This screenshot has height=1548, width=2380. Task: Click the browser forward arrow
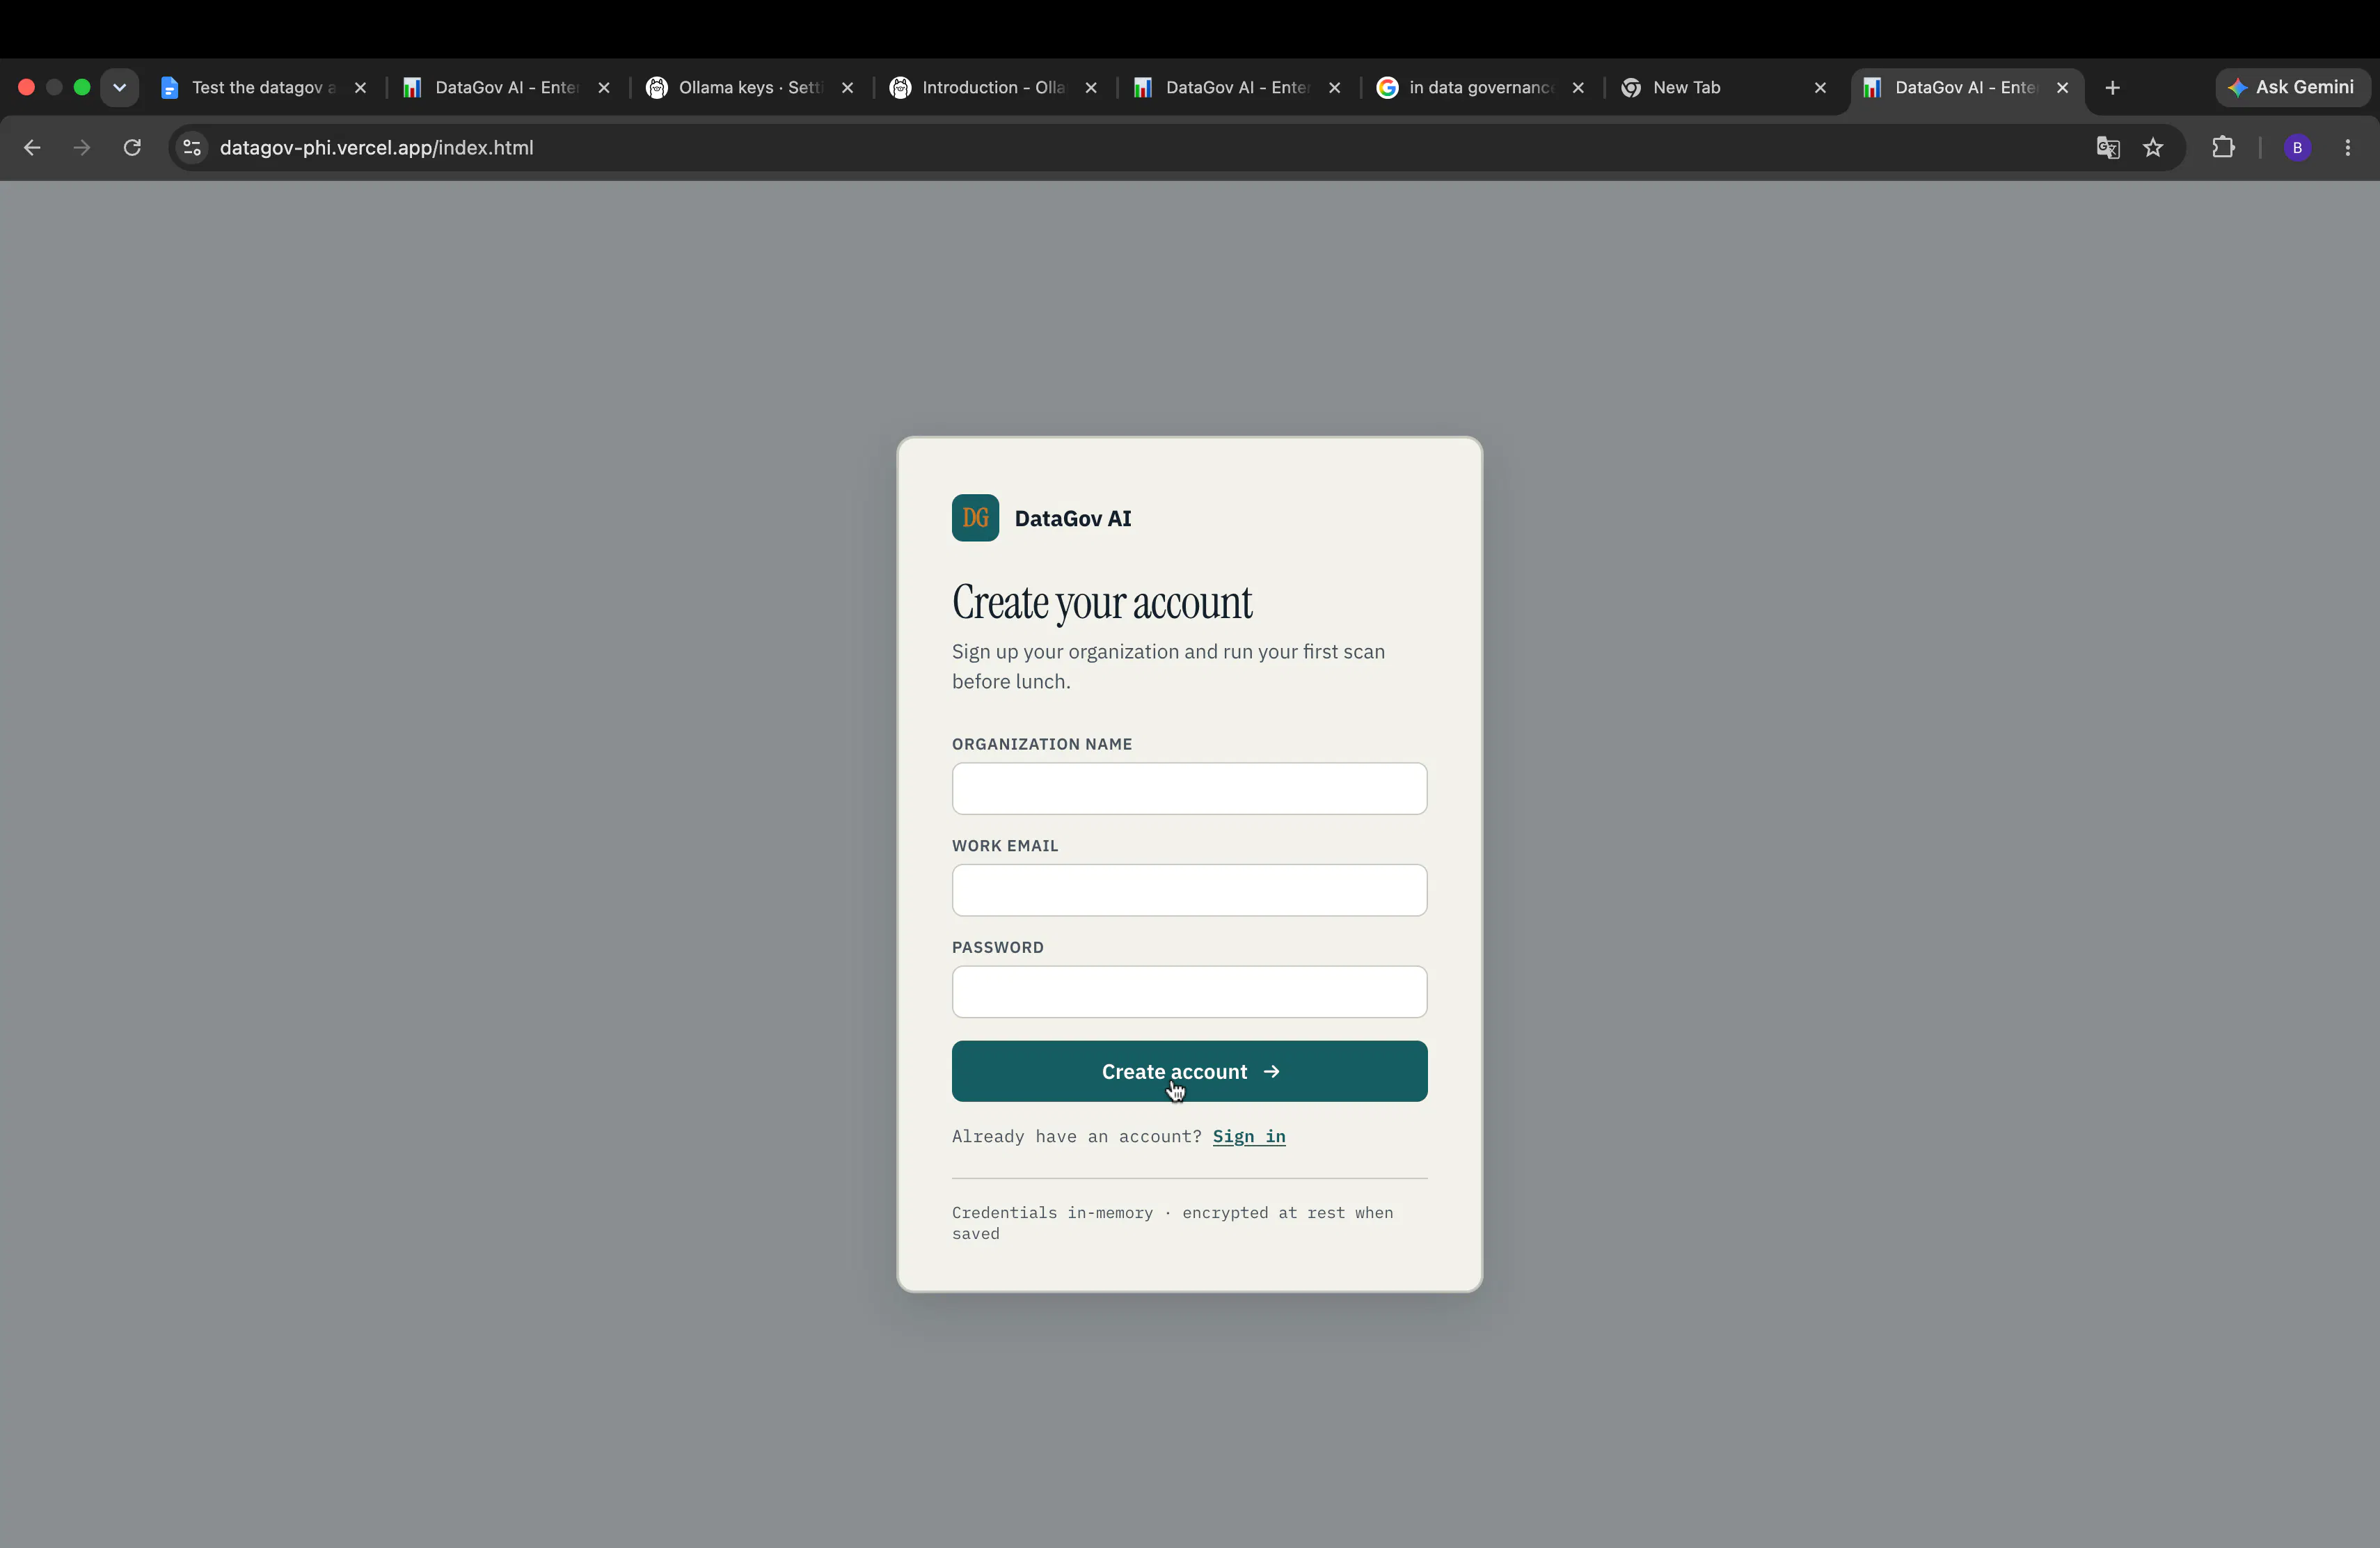coord(82,148)
